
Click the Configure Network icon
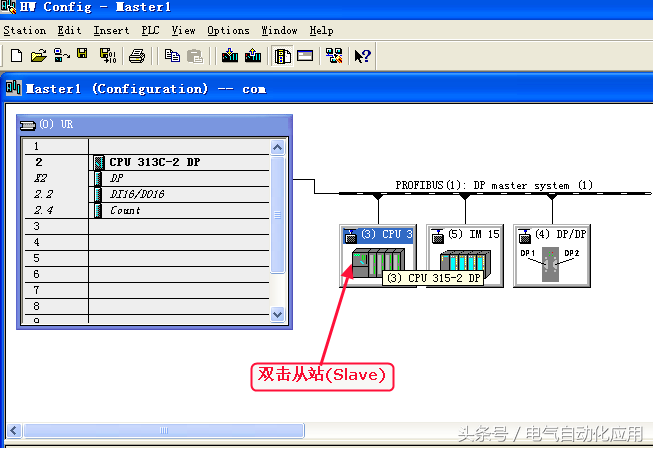[x=334, y=56]
